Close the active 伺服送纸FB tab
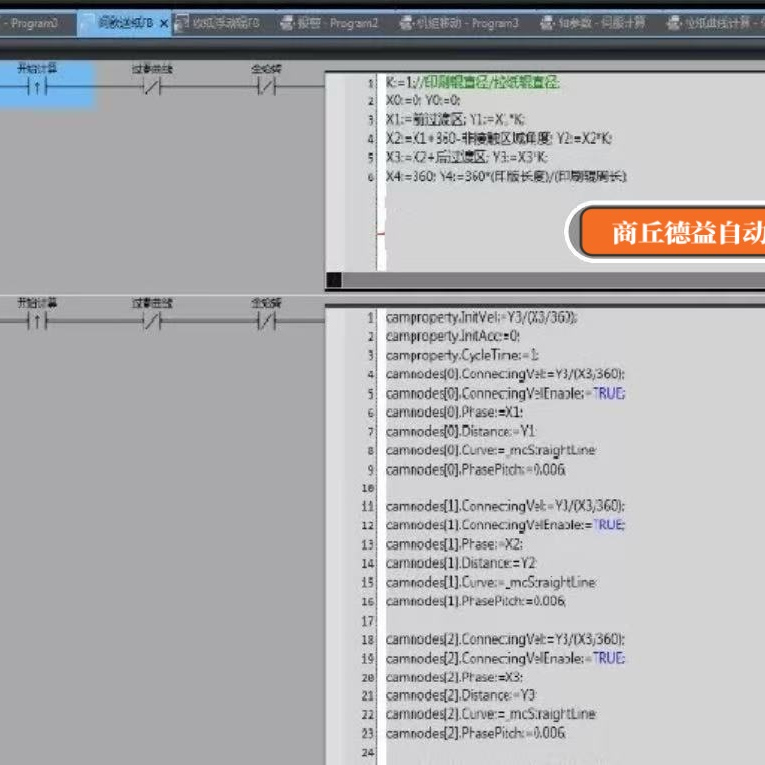 click(164, 23)
